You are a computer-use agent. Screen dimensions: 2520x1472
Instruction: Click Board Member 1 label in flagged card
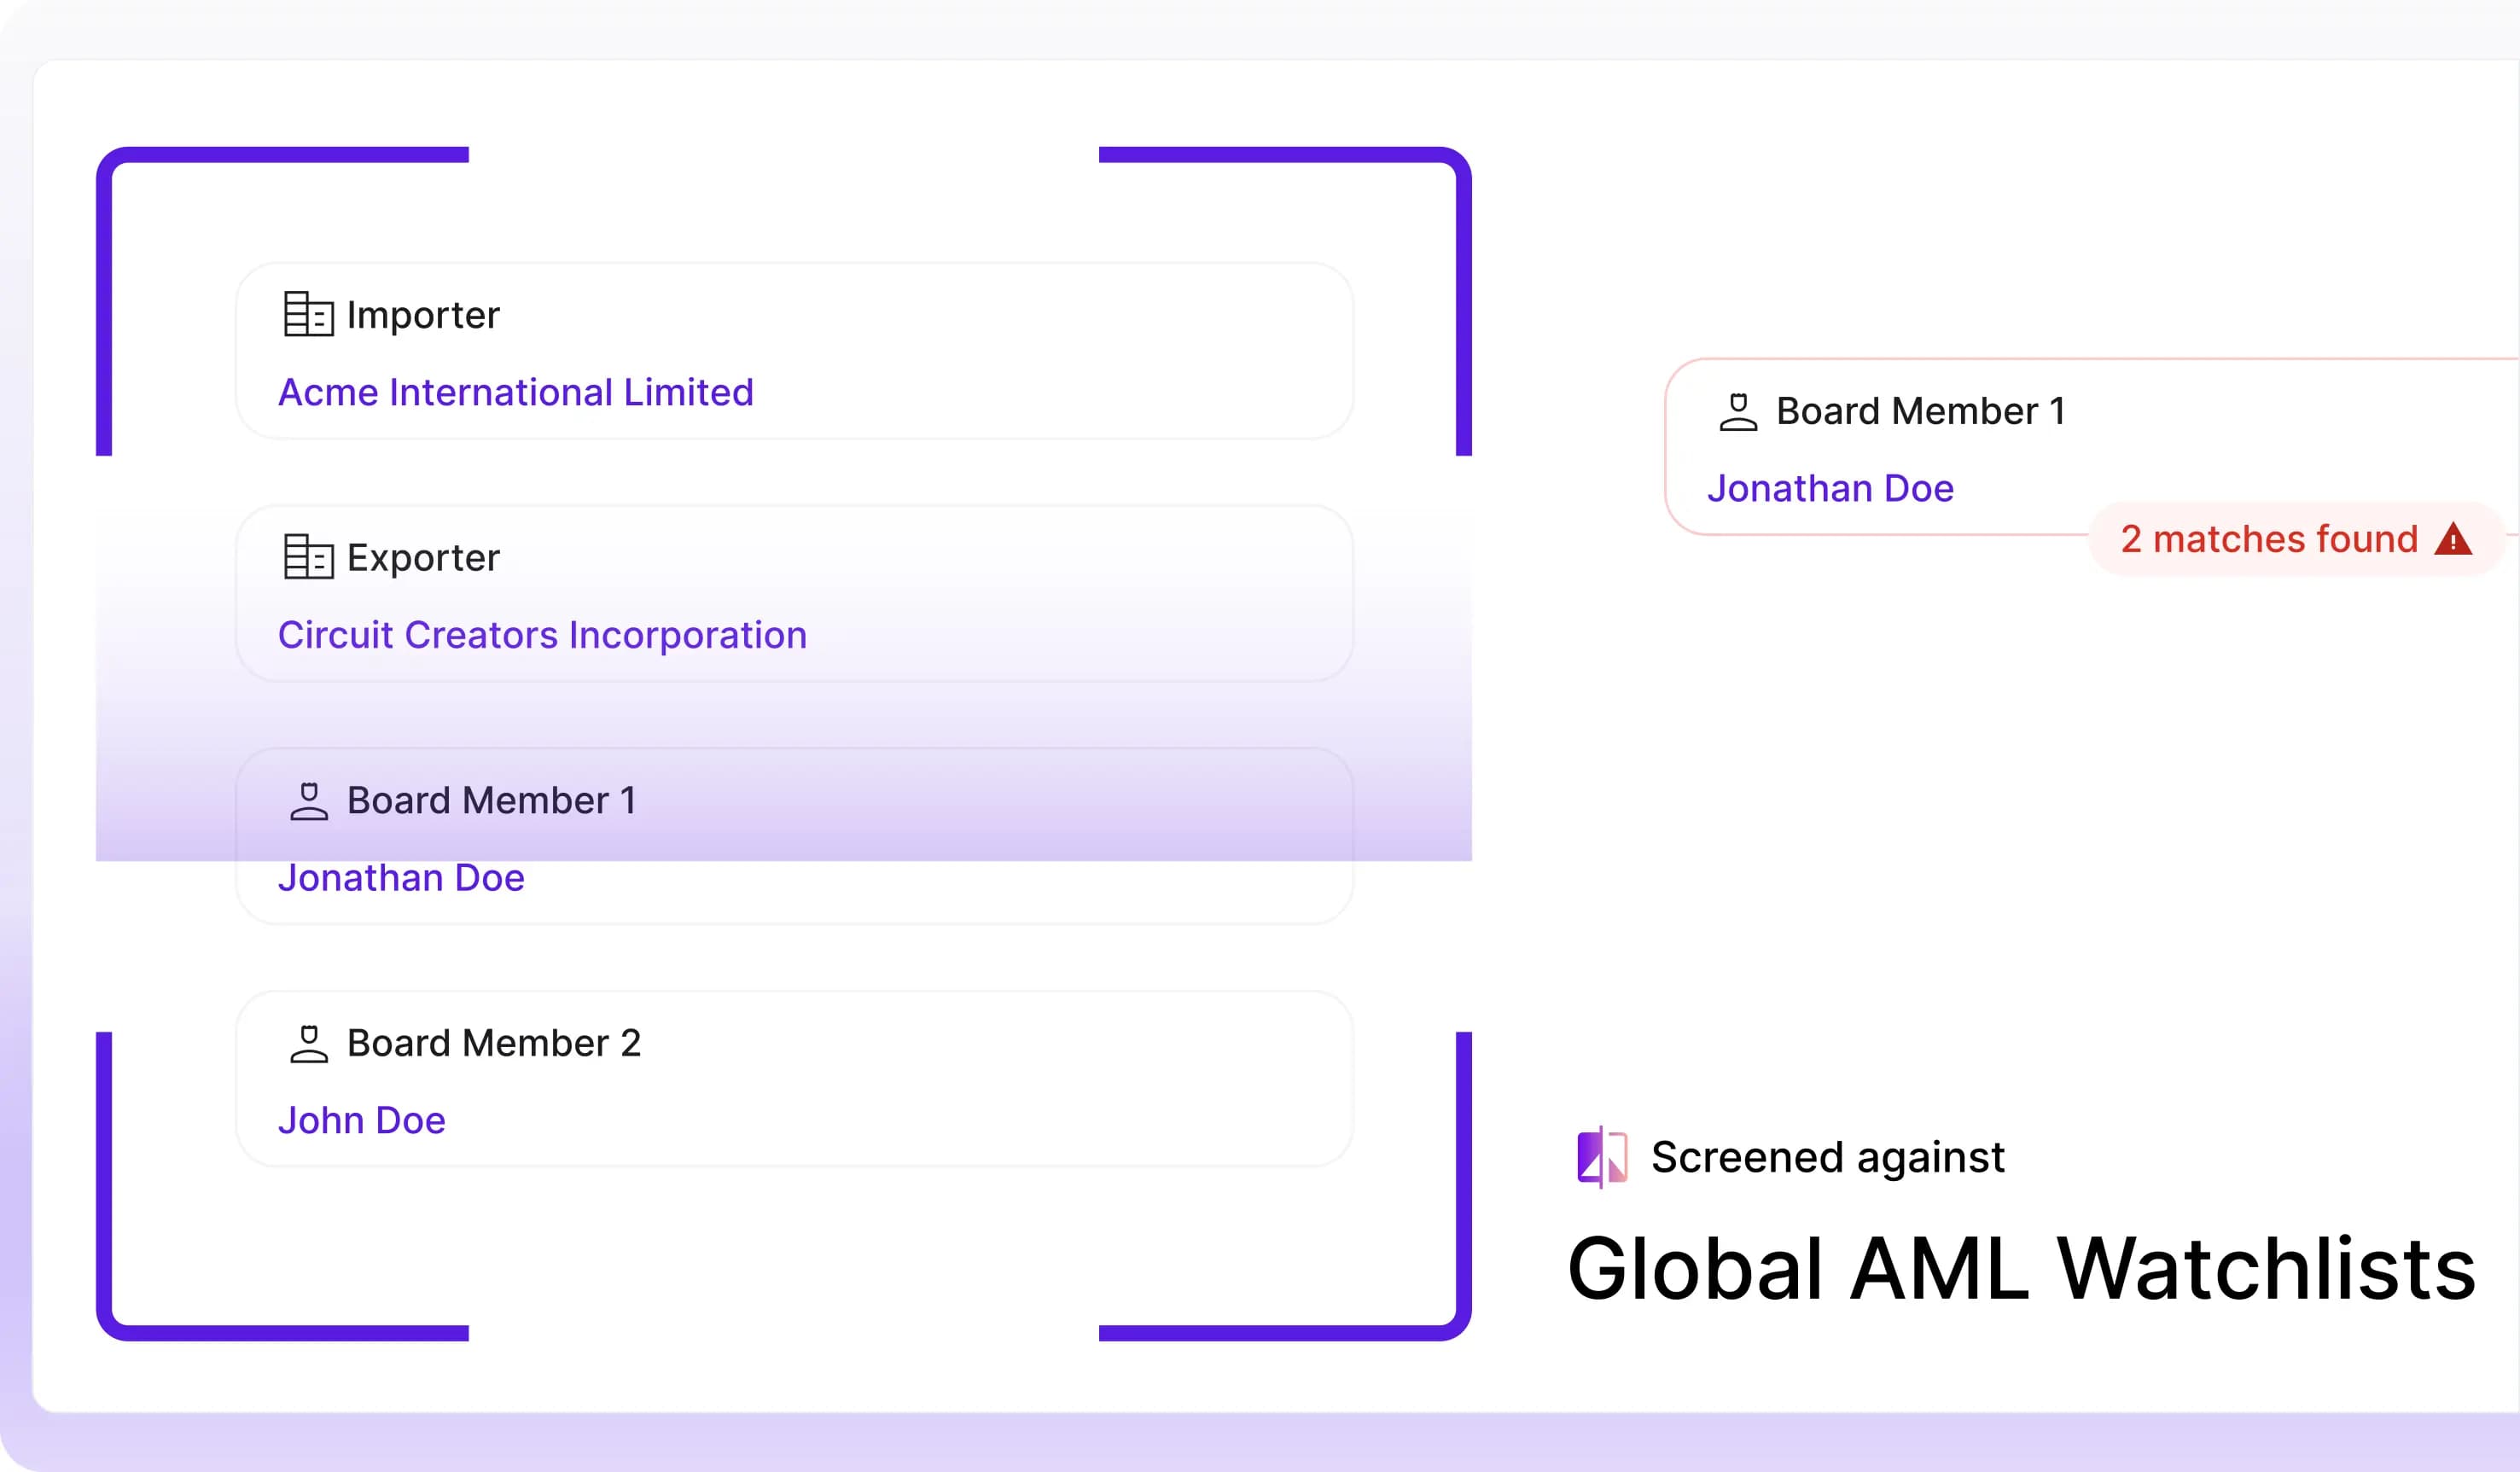click(1920, 411)
